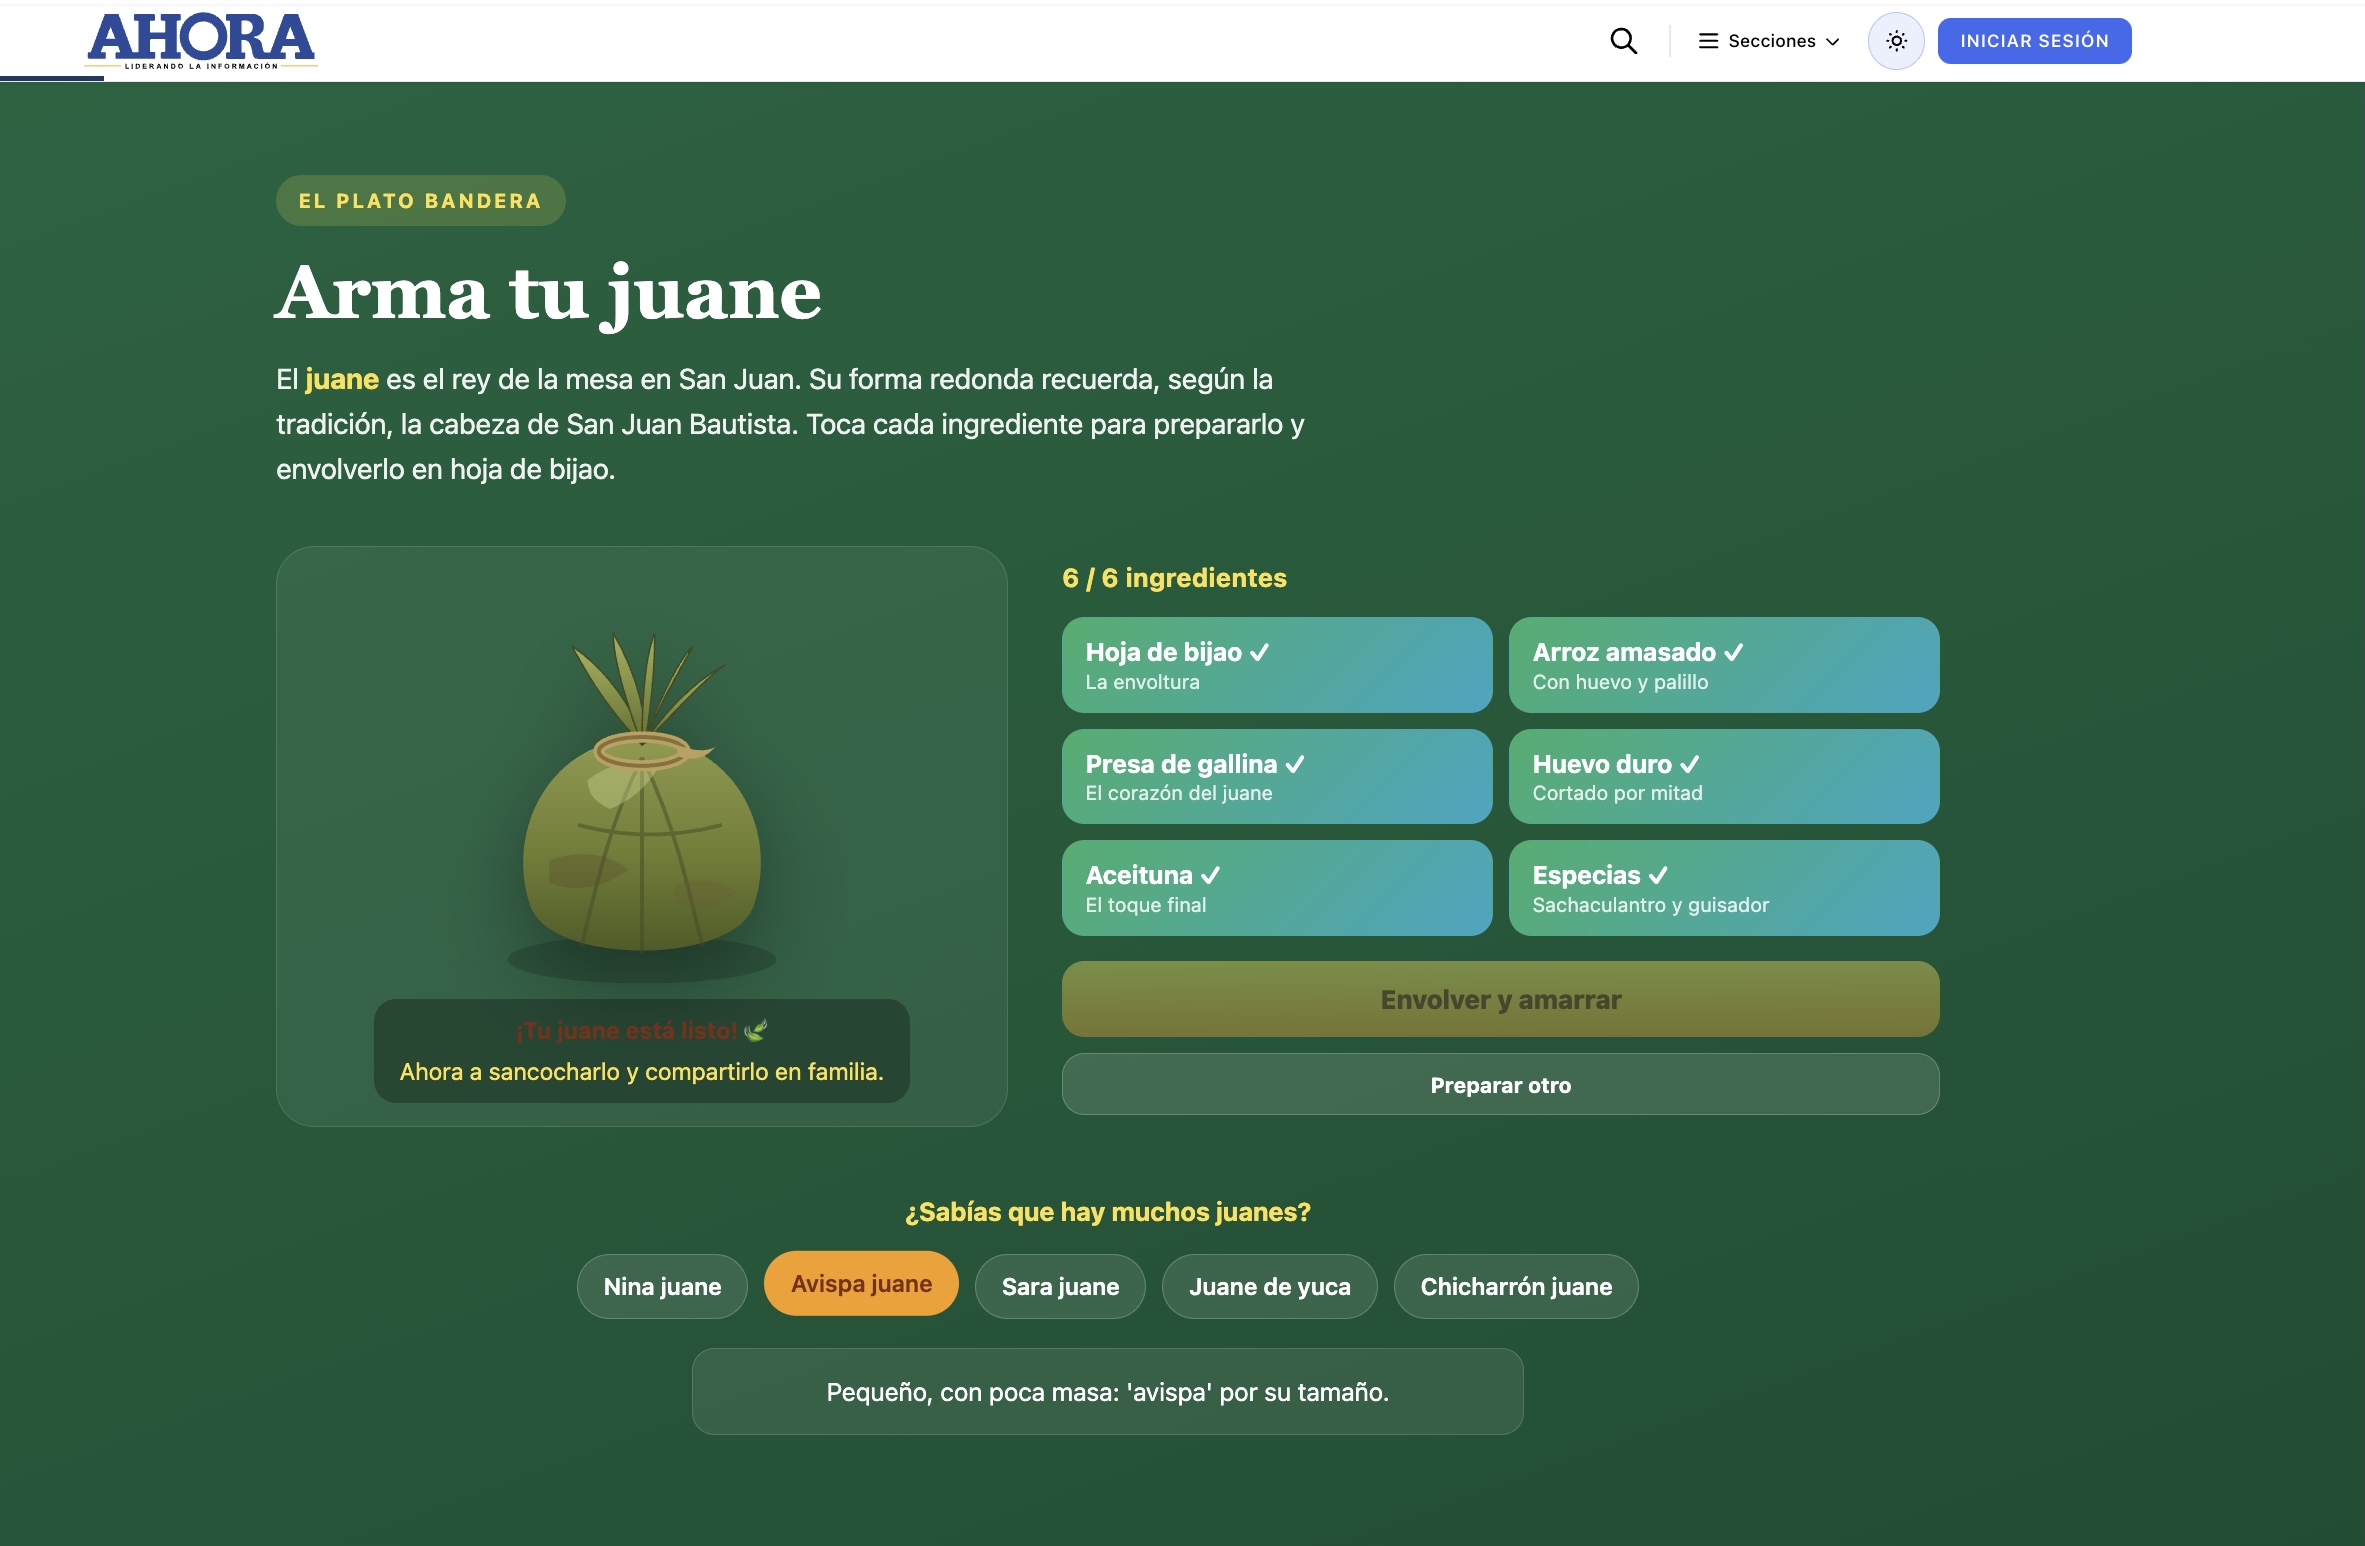This screenshot has height=1546, width=2365.
Task: Toggle the Arroz amasado ingredient
Action: (x=1724, y=665)
